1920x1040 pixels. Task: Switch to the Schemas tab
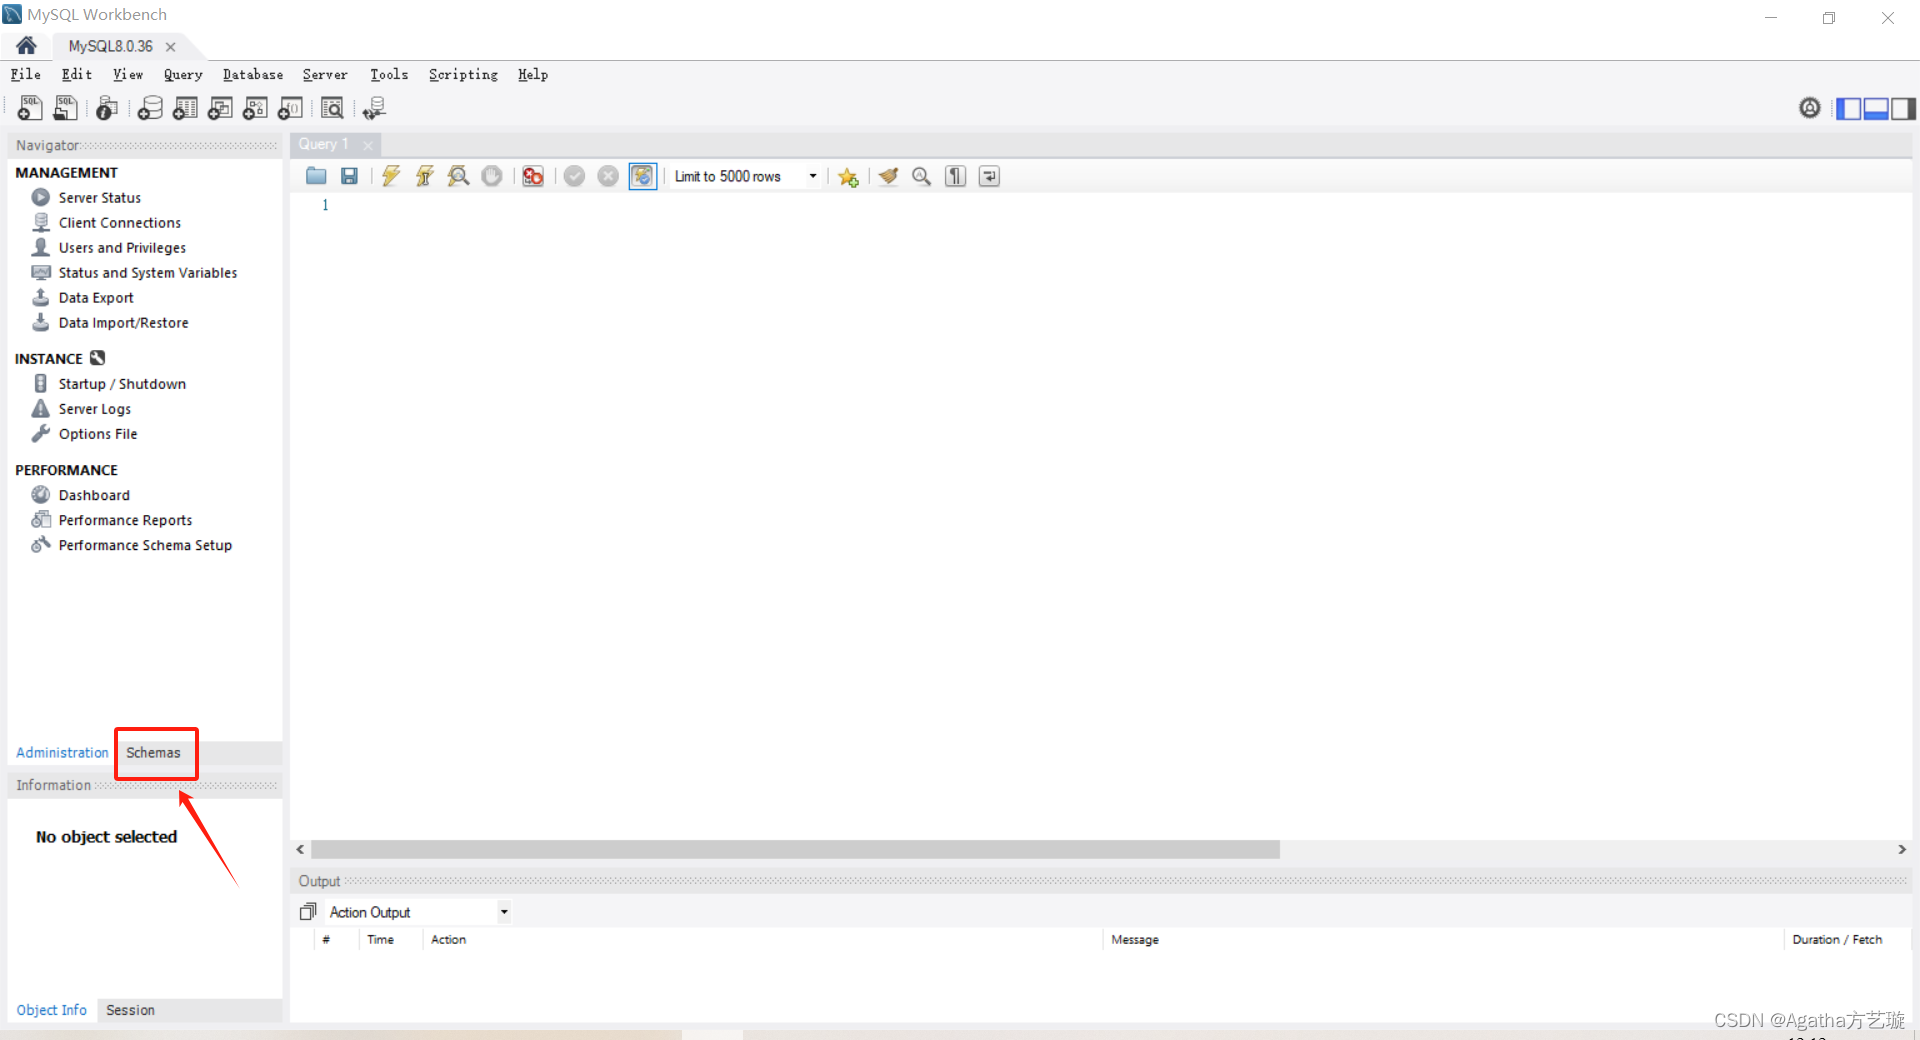click(153, 752)
